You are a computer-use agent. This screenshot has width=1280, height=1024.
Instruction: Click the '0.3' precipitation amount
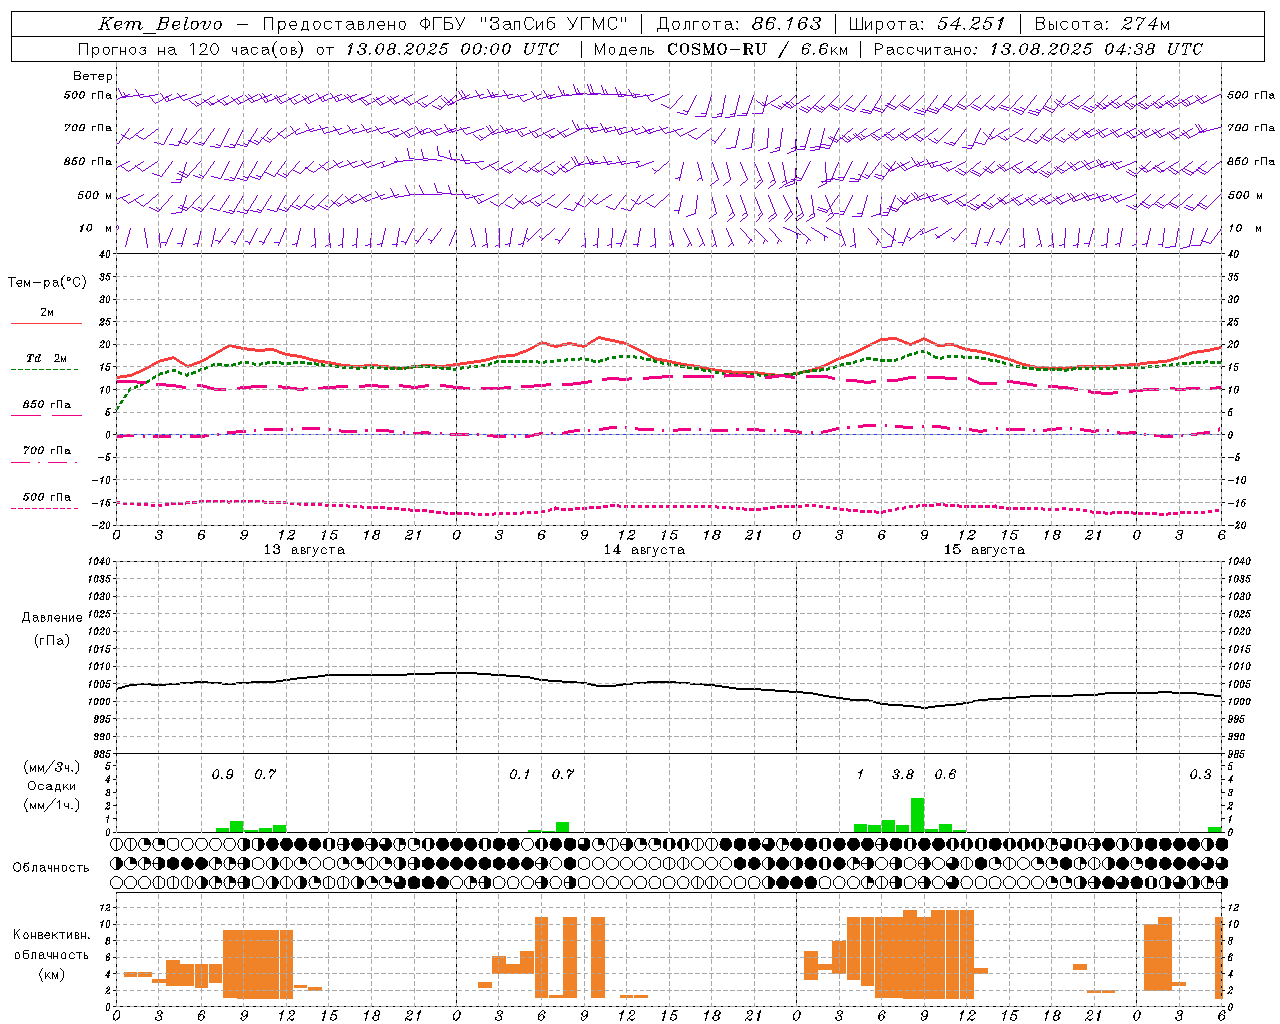tap(1200, 775)
